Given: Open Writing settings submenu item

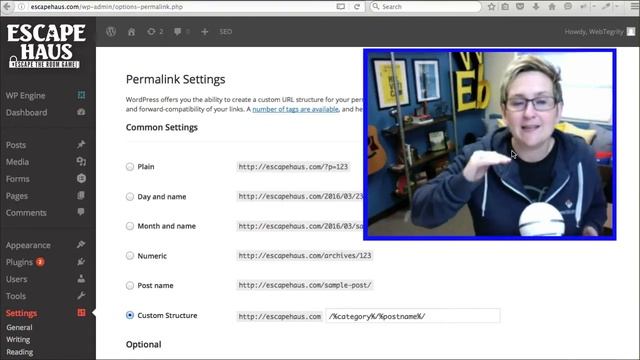Looking at the screenshot, I should point(18,340).
